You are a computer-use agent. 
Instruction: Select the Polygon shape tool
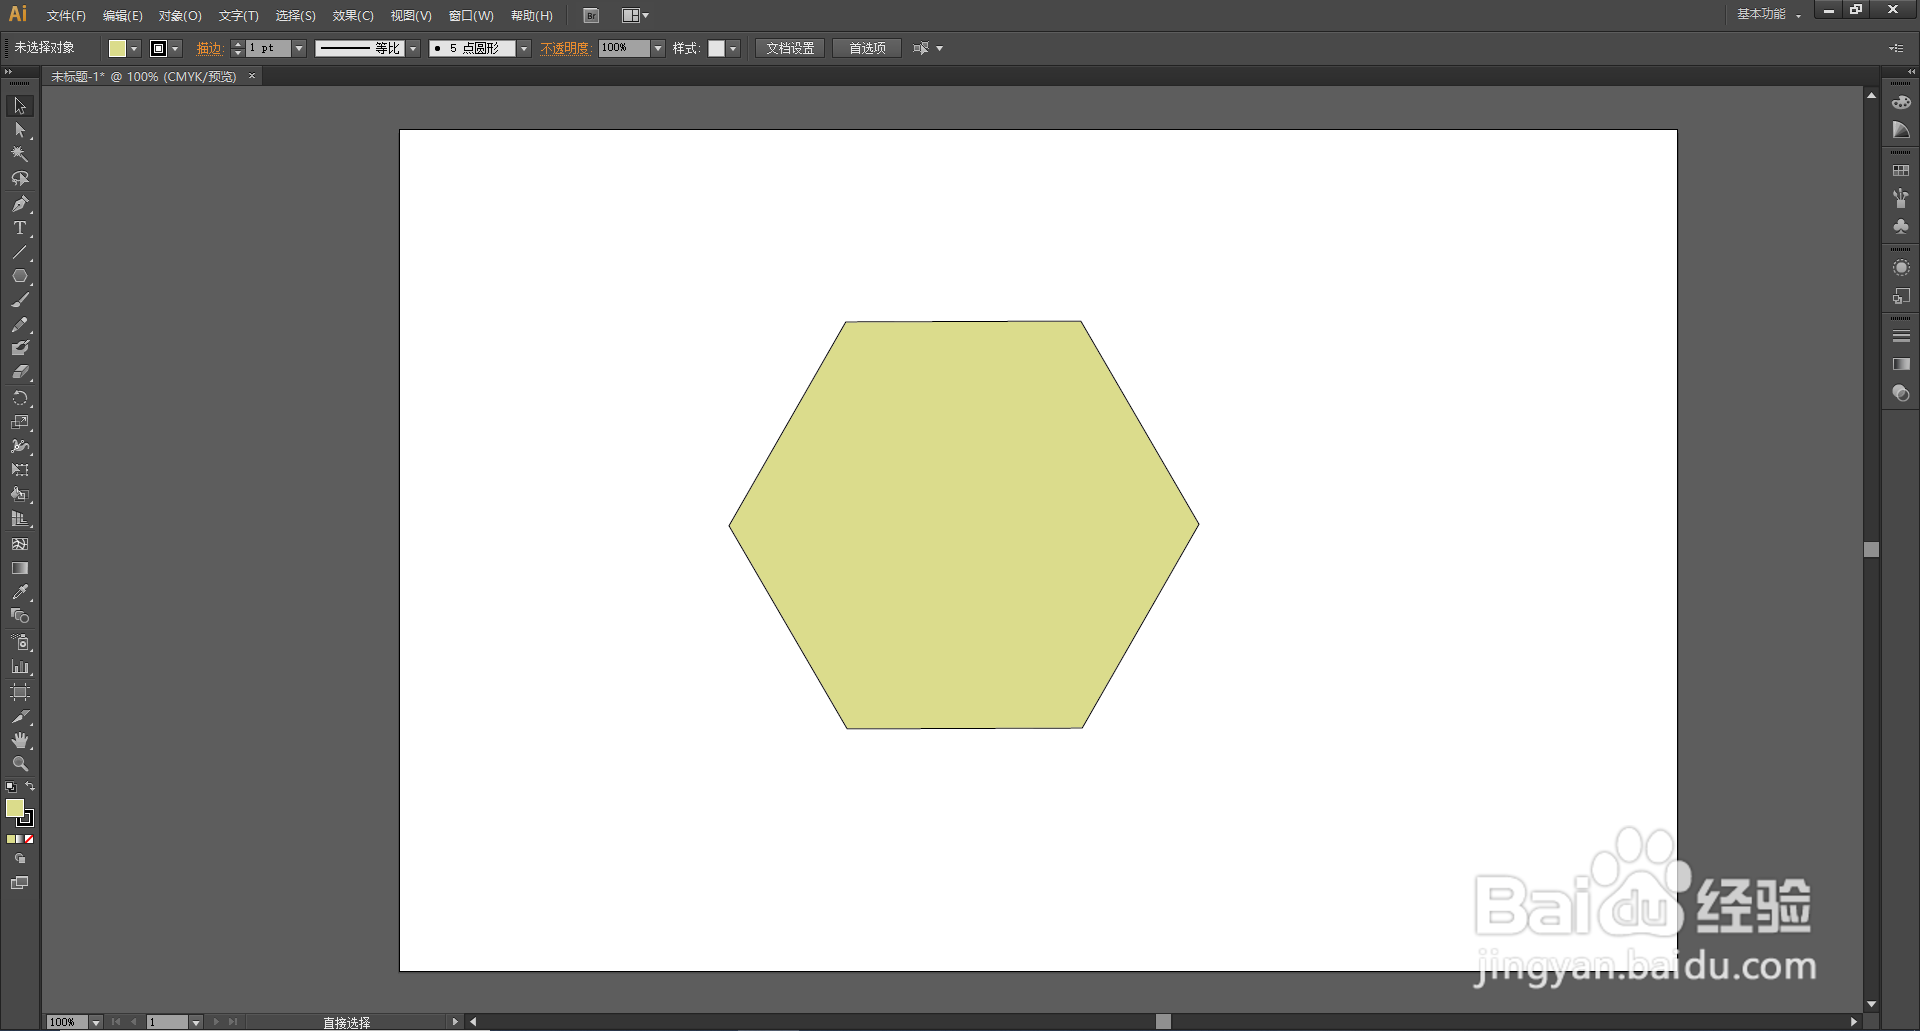[x=20, y=276]
